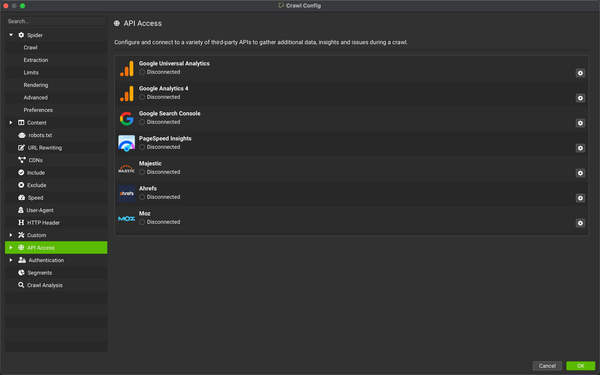600x375 pixels.
Task: Click the Exclude icon in sidebar
Action: pyautogui.click(x=21, y=185)
